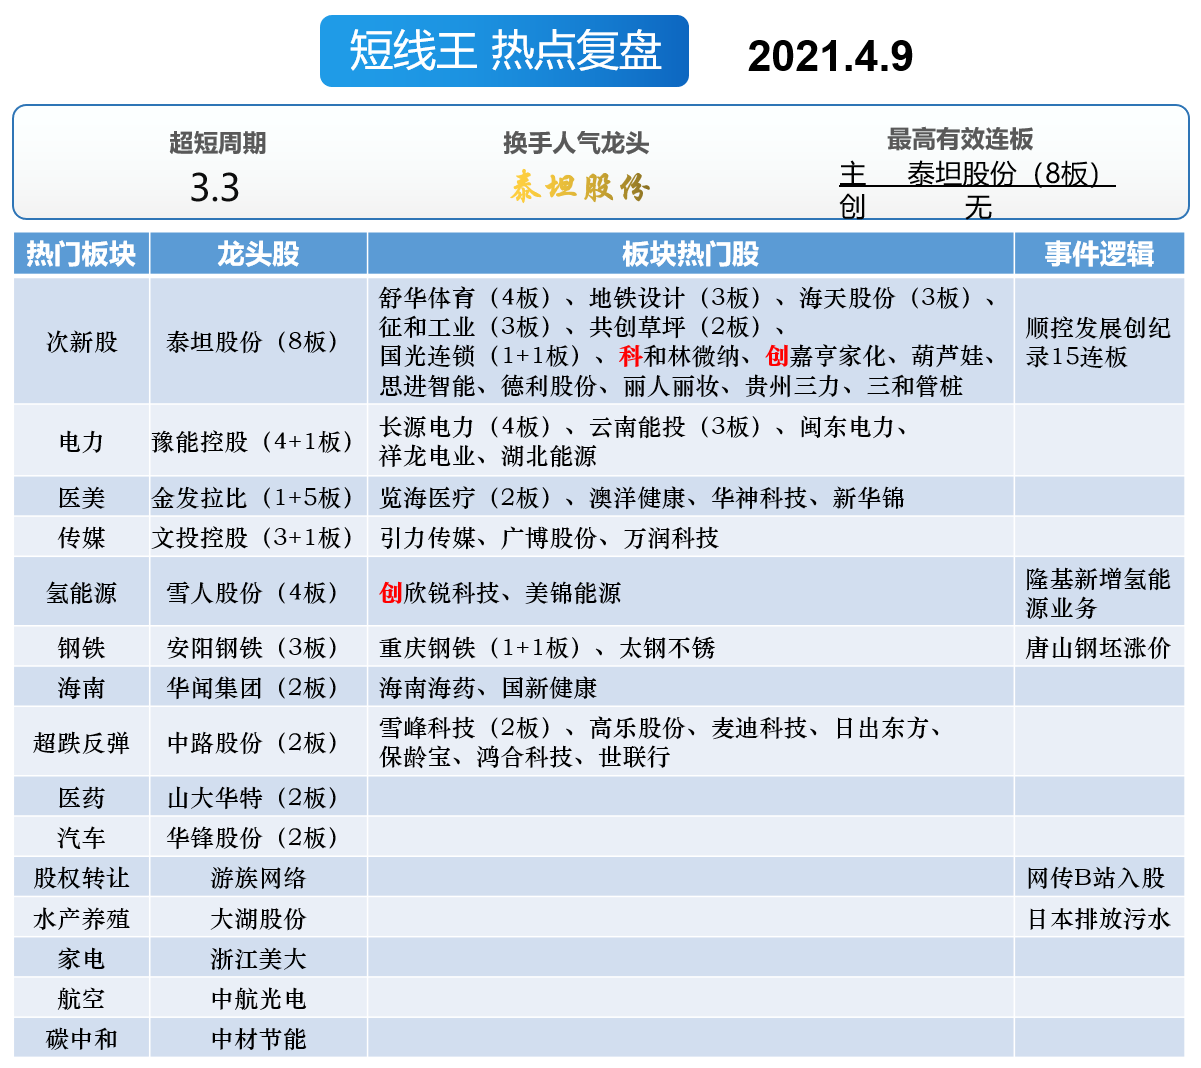Select 泰坦股份（8板）in the 龙头股 column
Image resolution: width=1201 pixels, height=1068 pixels.
point(258,341)
